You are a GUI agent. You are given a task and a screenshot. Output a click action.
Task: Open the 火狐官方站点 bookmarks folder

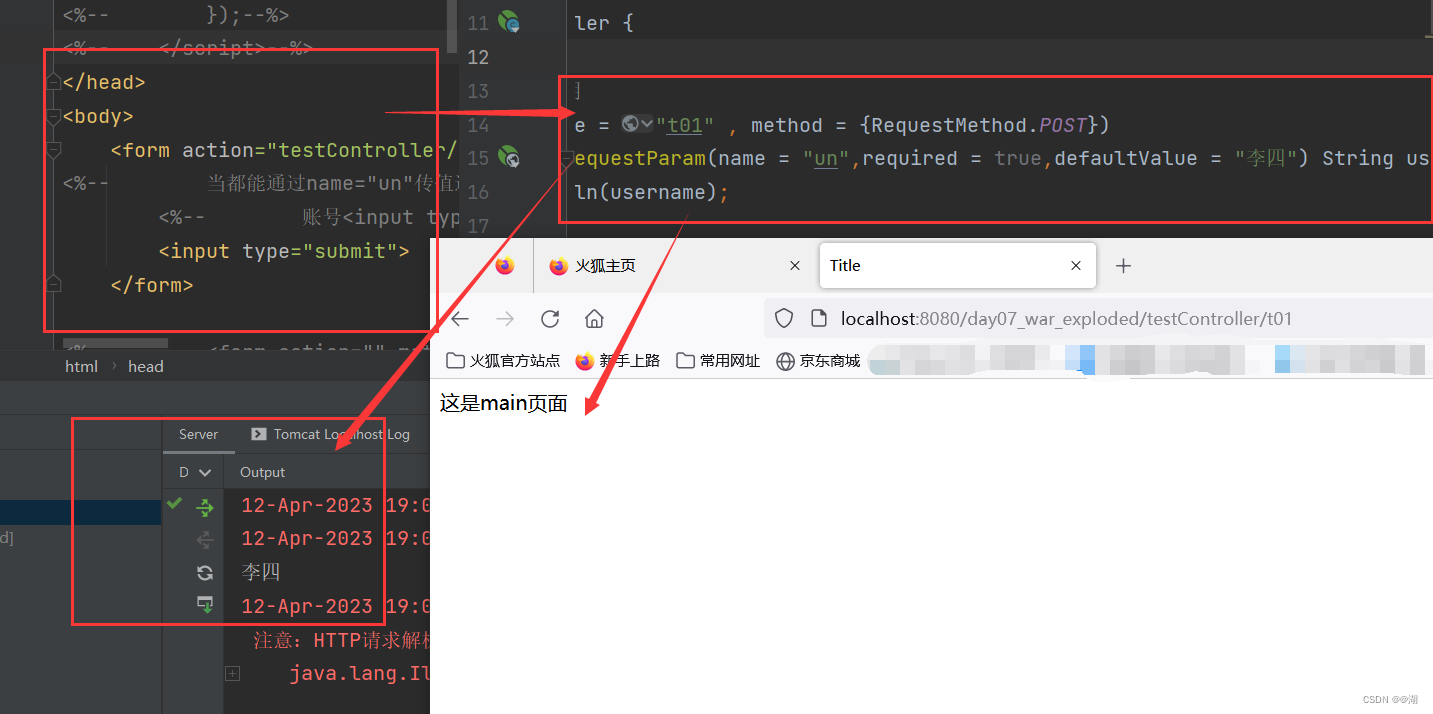tap(503, 361)
